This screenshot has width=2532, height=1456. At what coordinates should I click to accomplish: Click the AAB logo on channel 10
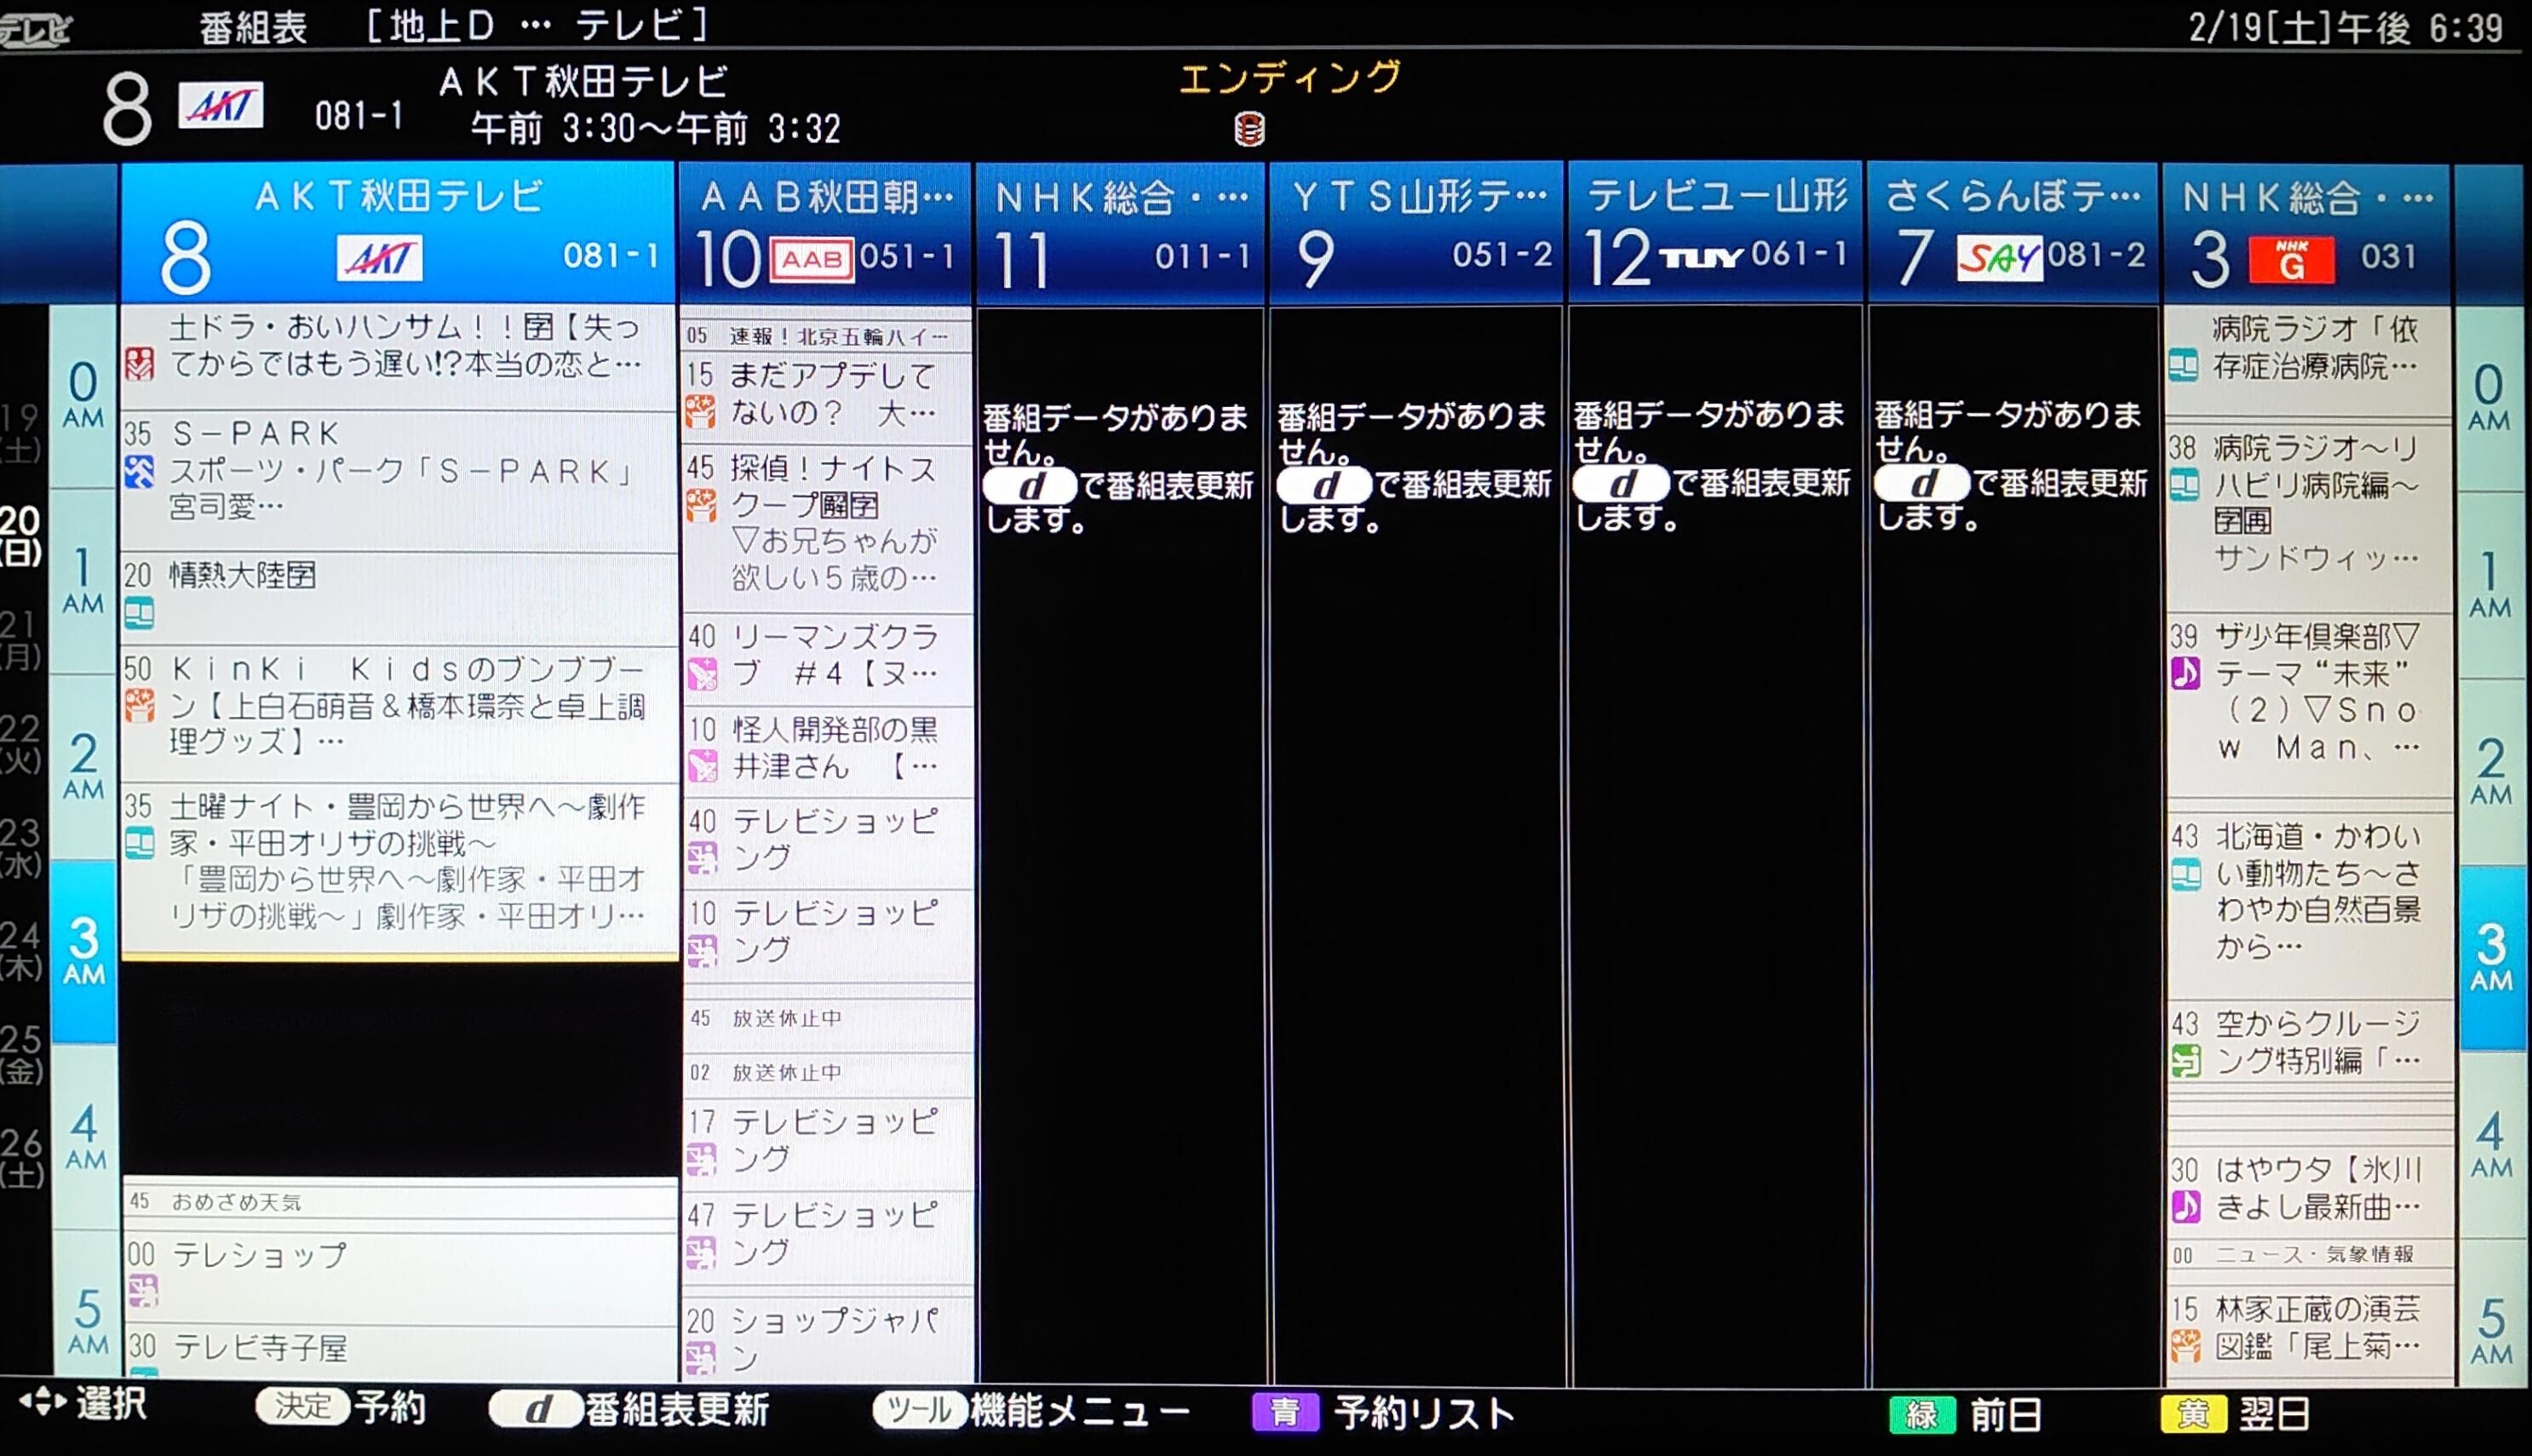pos(811,260)
